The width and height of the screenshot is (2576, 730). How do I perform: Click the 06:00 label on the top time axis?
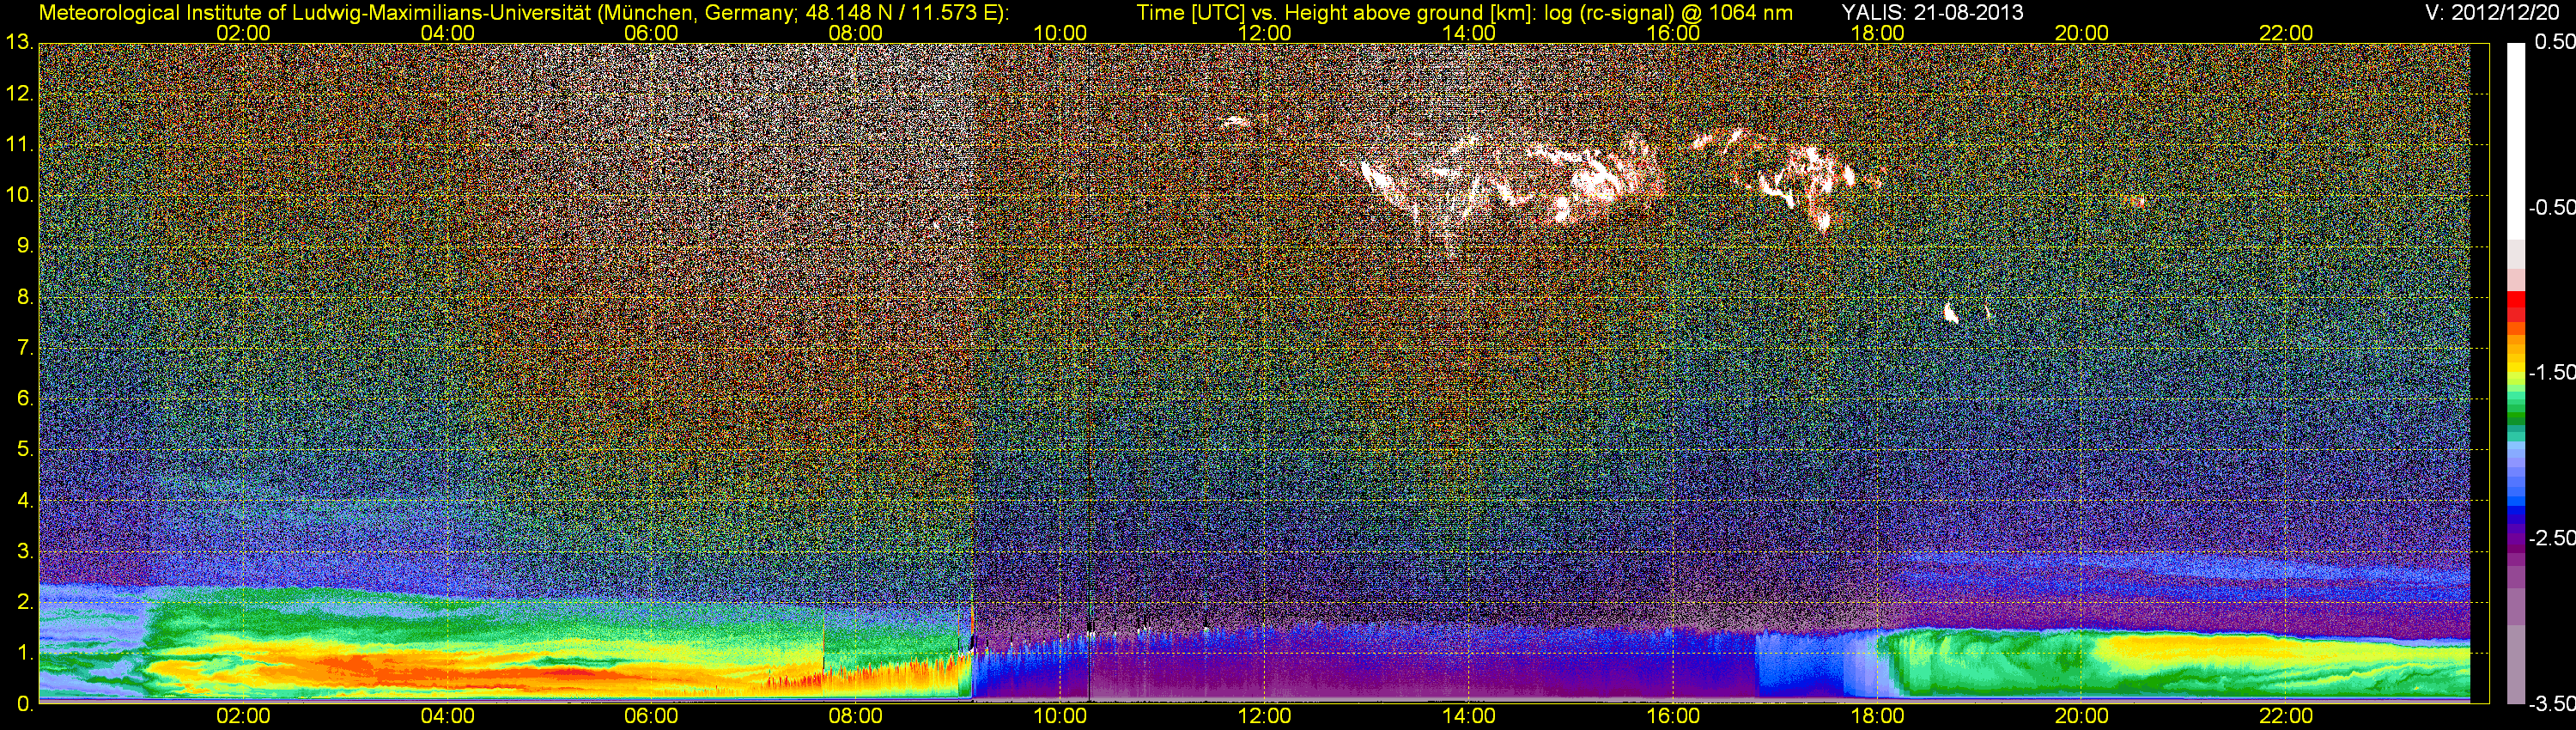pyautogui.click(x=651, y=33)
